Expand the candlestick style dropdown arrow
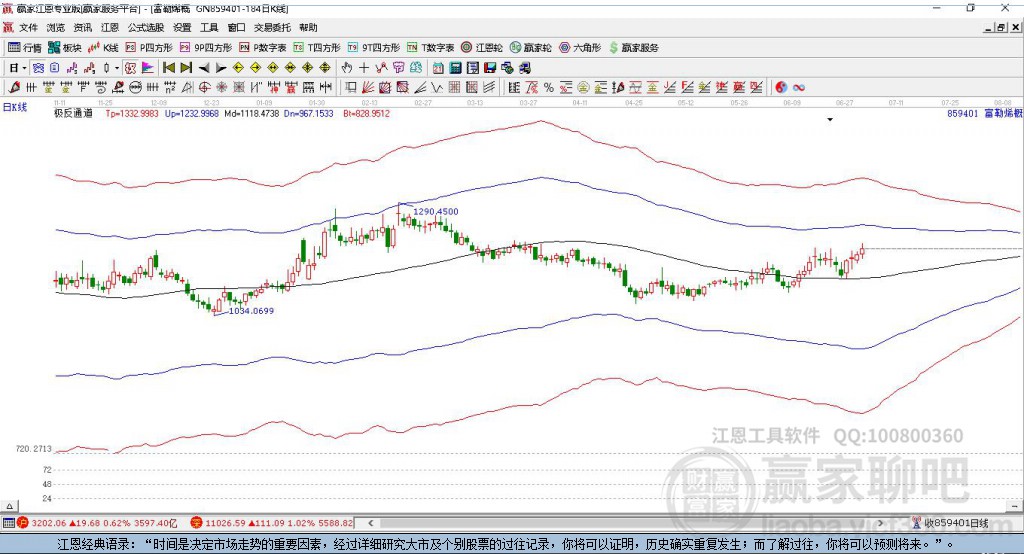This screenshot has width=1024, height=554. pos(117,68)
